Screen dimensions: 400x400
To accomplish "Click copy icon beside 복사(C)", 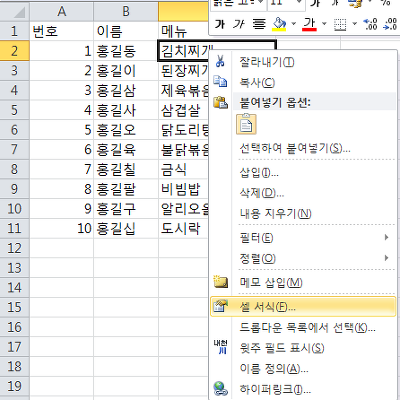I will pos(220,82).
